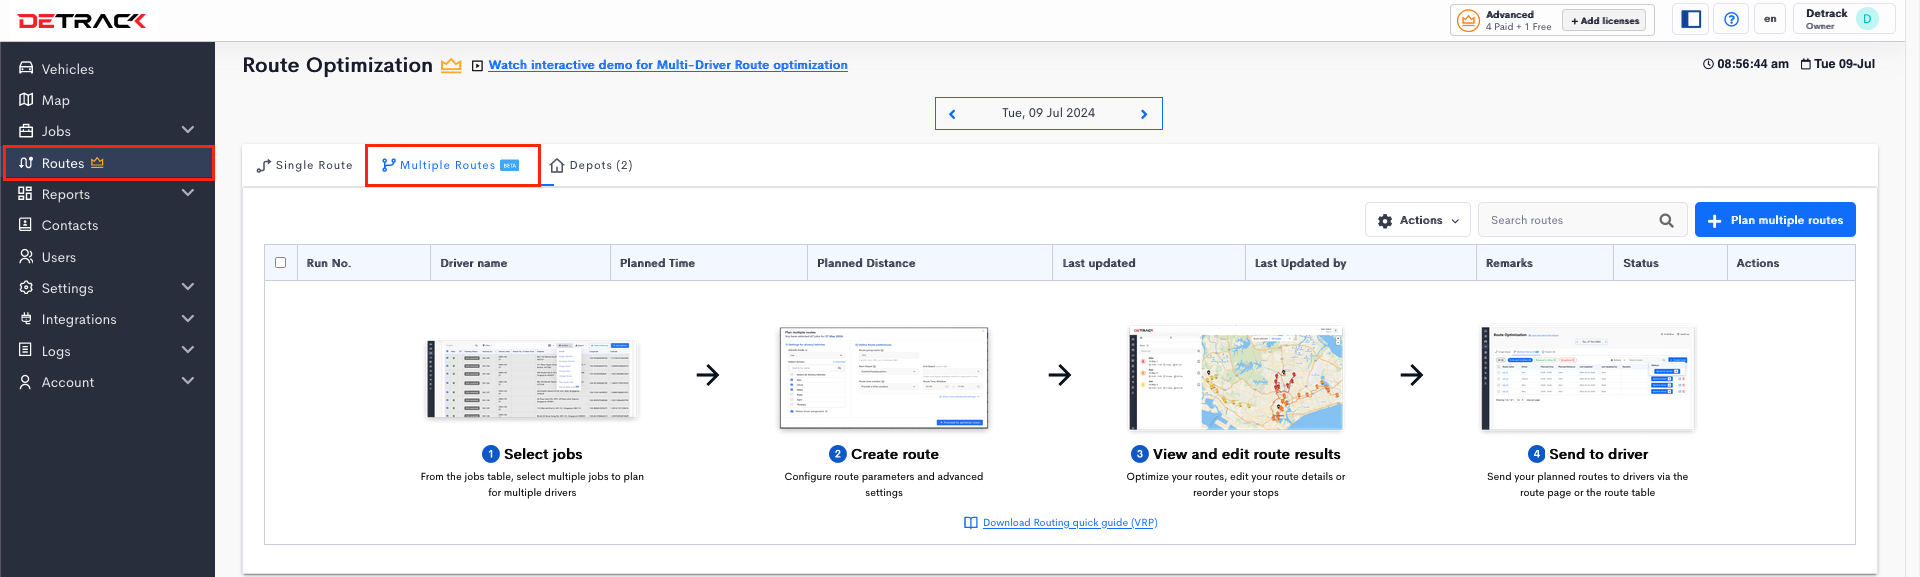The image size is (1920, 577).
Task: Click the crown icon beside Routes
Action: tap(97, 162)
